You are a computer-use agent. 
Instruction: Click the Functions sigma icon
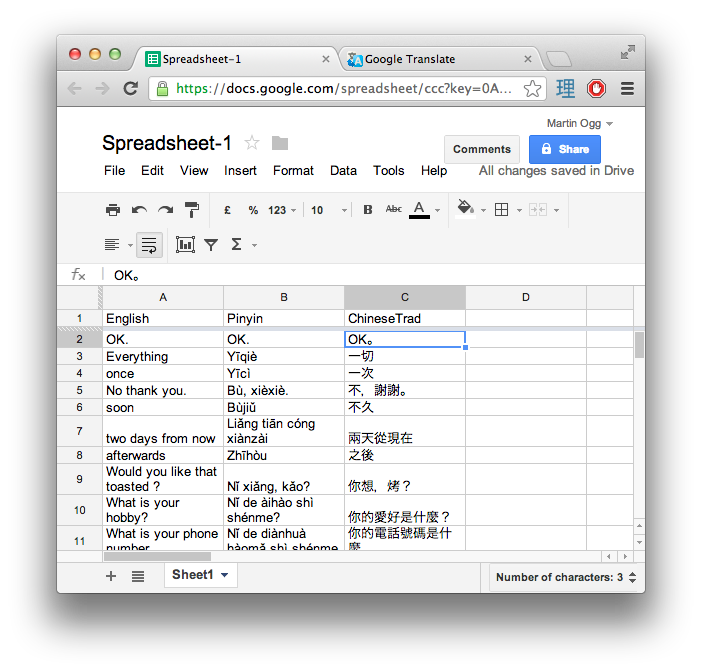point(236,244)
